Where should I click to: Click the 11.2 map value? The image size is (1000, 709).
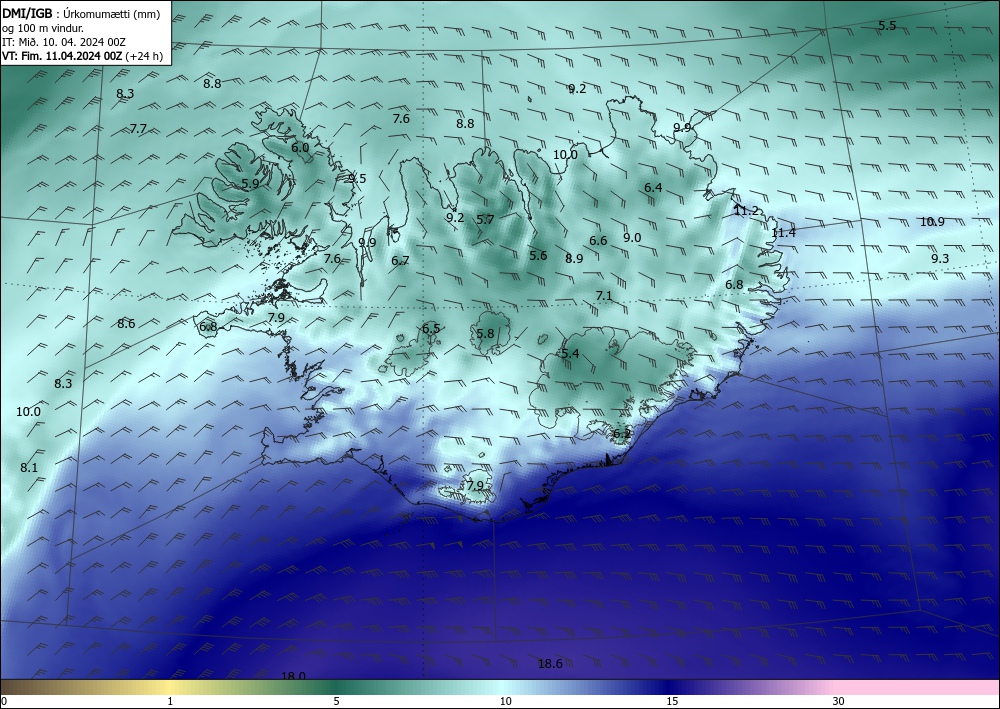coord(746,210)
